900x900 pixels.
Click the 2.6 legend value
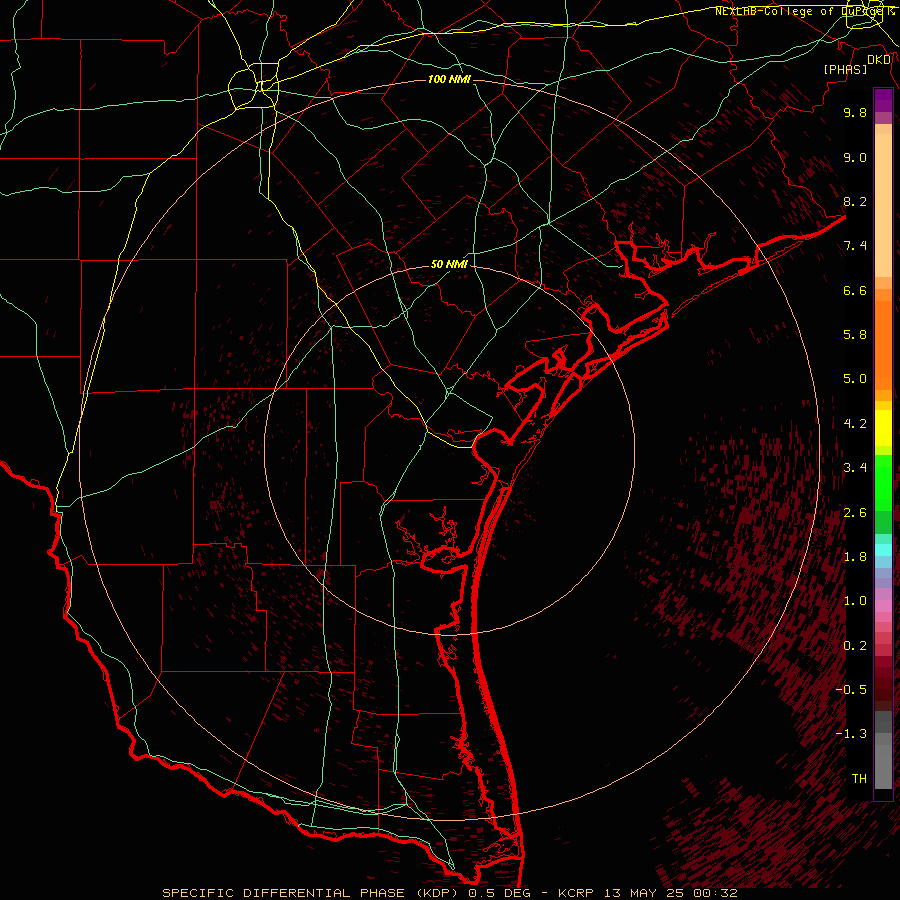(855, 513)
